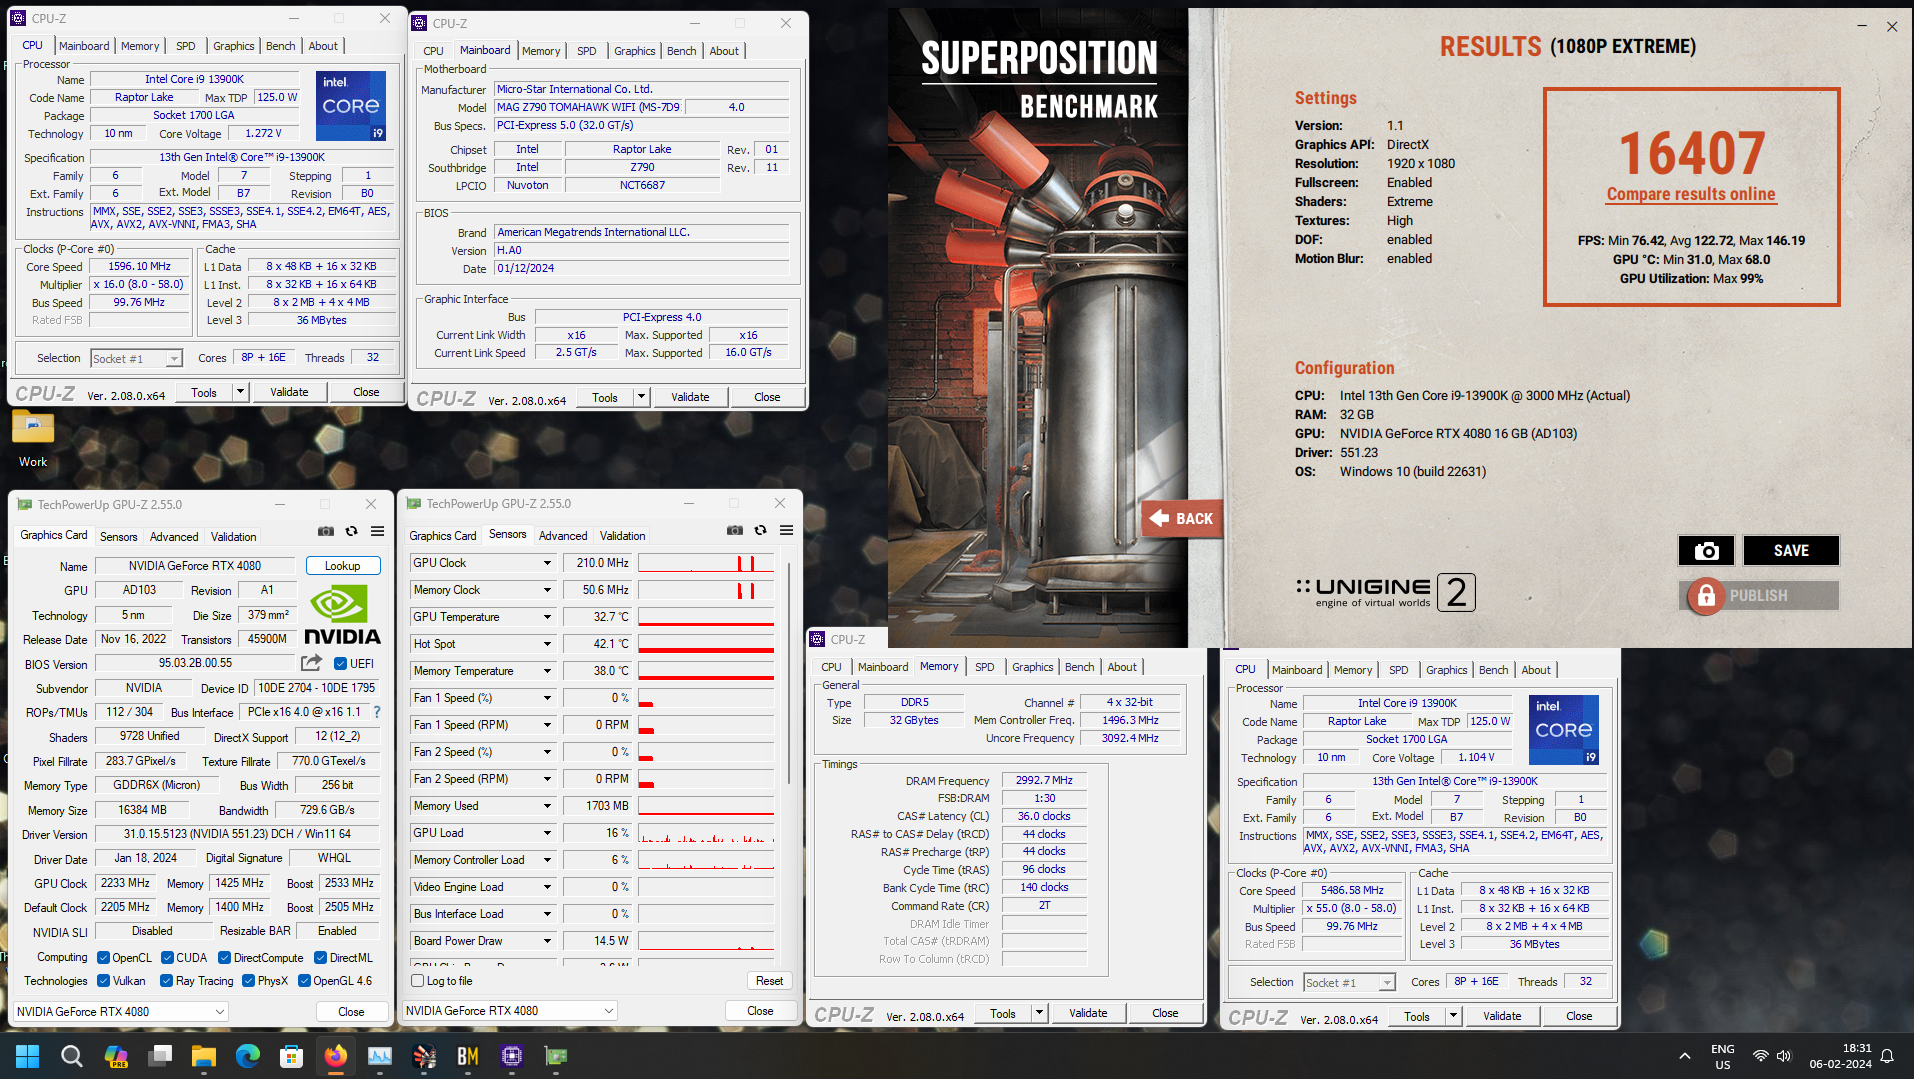
Task: Click the ENG US language indicator
Action: [1722, 1056]
